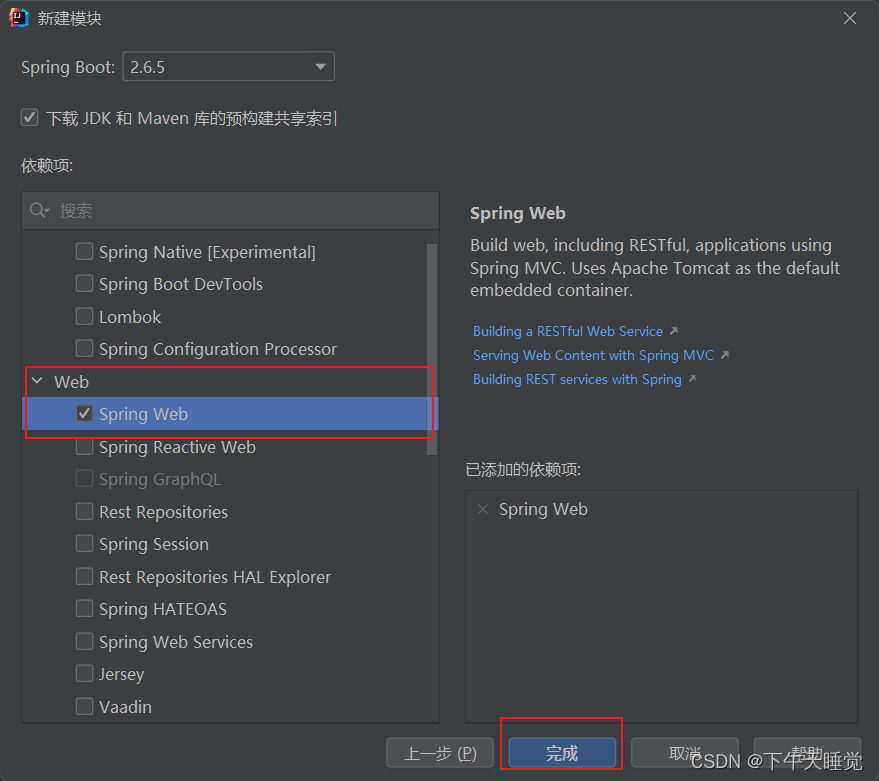Open Serving Web Content with Spring MVC
This screenshot has height=781, width=879.
(593, 355)
